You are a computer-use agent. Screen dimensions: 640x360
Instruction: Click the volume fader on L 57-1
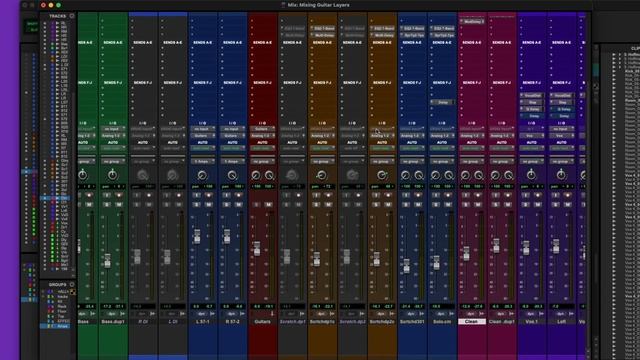coord(197,236)
